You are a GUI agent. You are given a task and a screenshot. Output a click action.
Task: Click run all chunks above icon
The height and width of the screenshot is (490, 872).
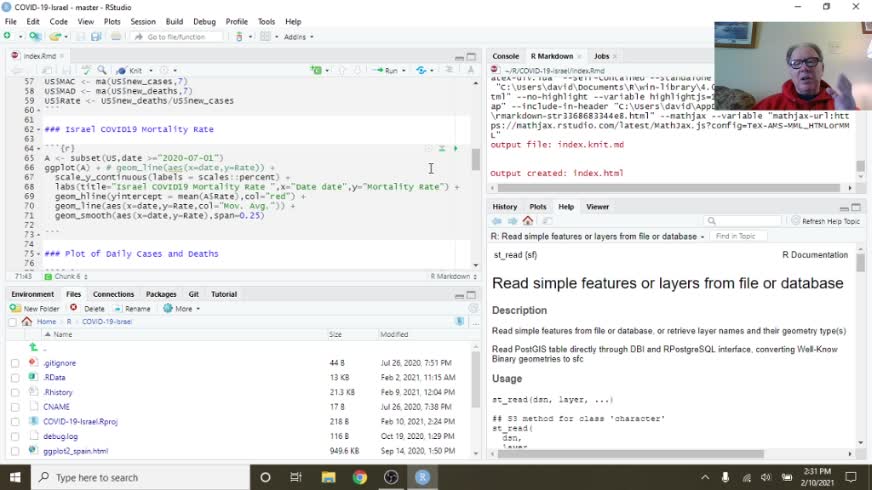(x=442, y=149)
